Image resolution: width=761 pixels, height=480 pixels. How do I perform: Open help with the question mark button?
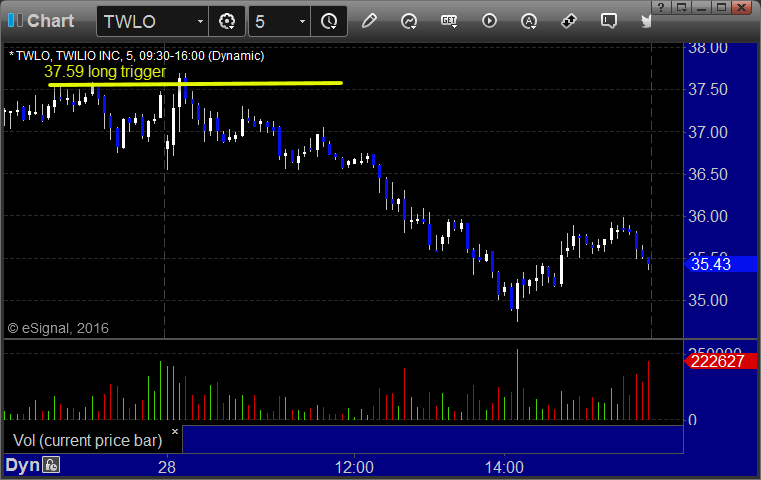pos(661,7)
